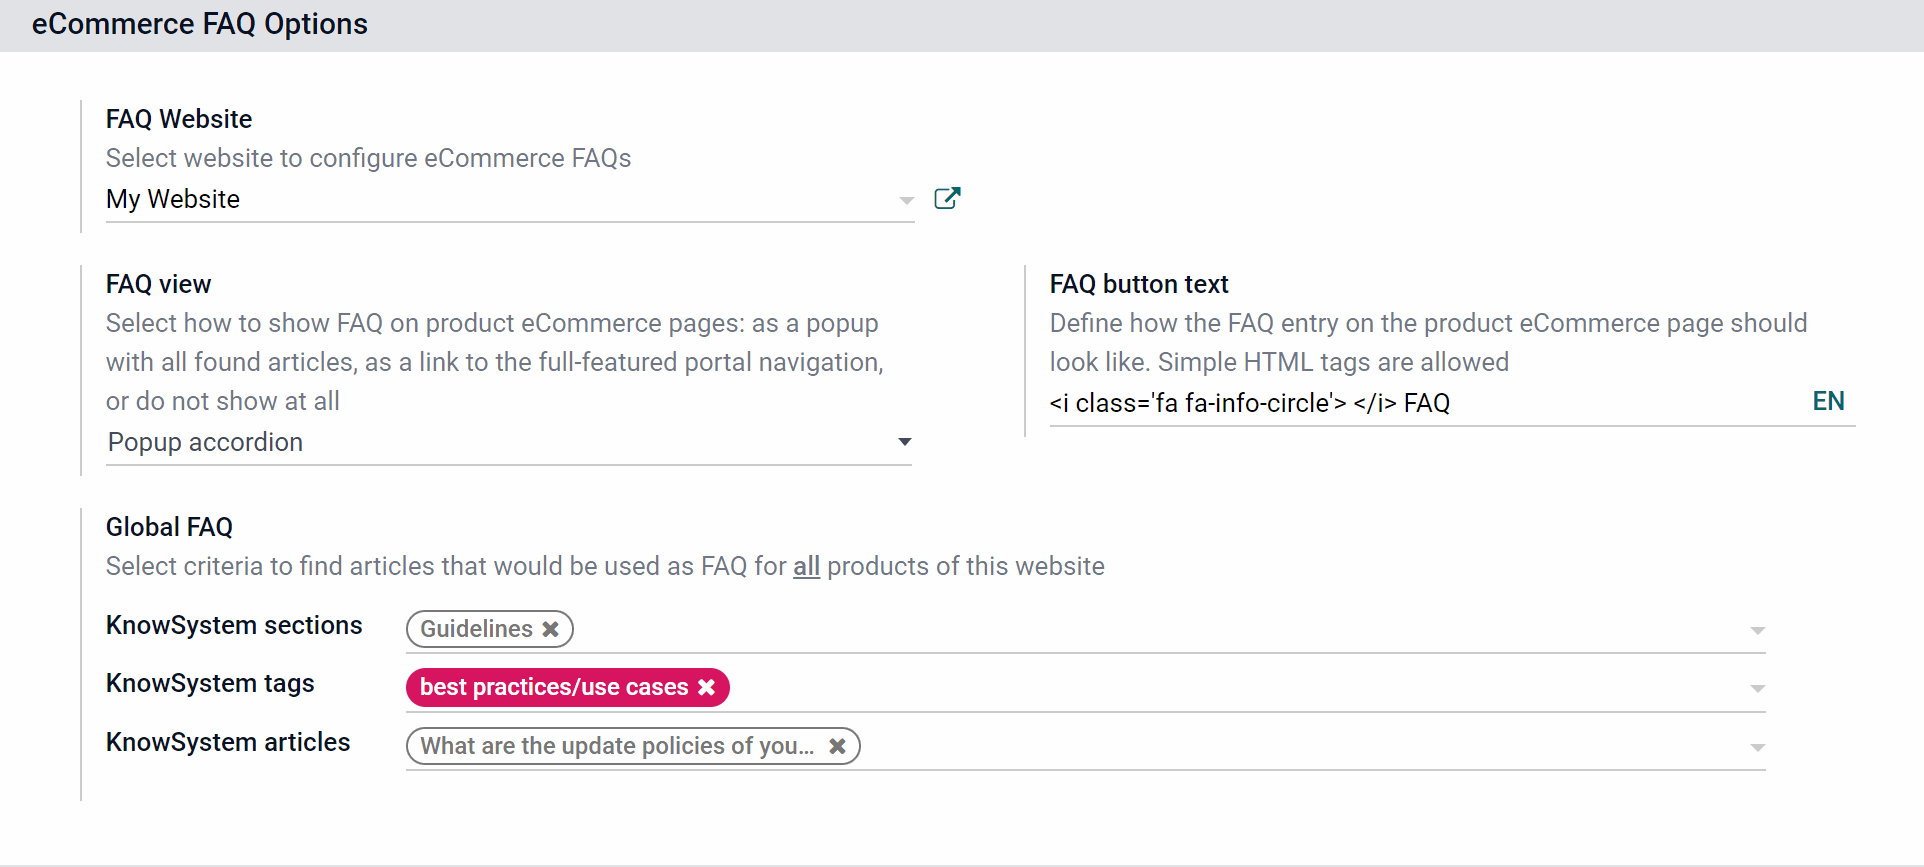Open the FAQ view Popup accordion dropdown
This screenshot has width=1924, height=867.
tap(509, 442)
